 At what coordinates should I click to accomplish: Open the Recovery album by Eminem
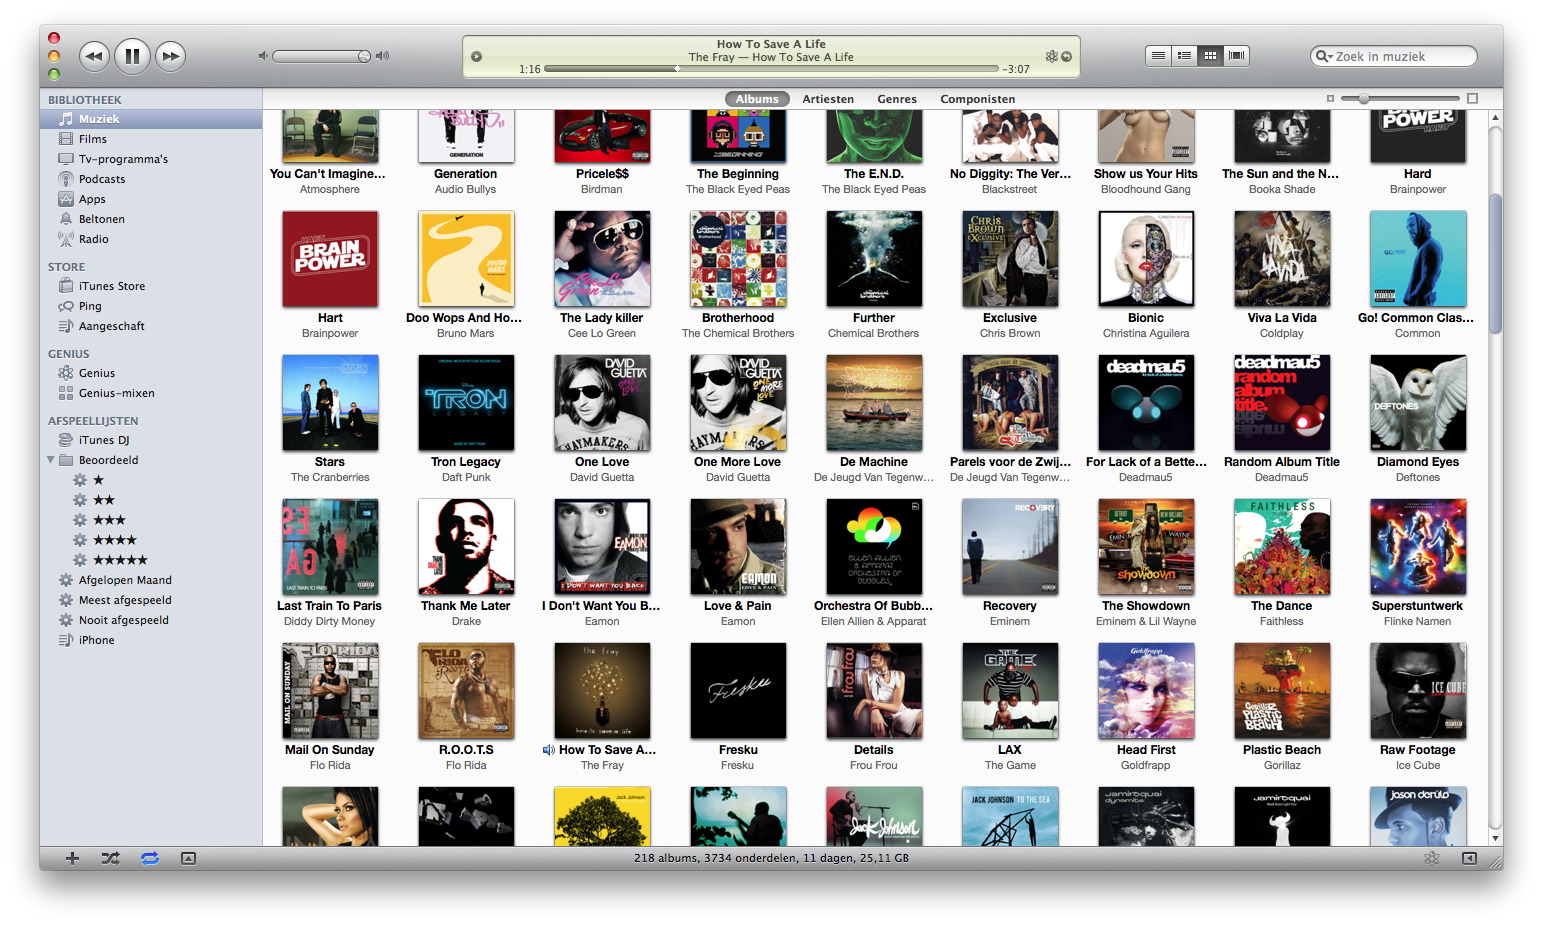click(x=1010, y=547)
